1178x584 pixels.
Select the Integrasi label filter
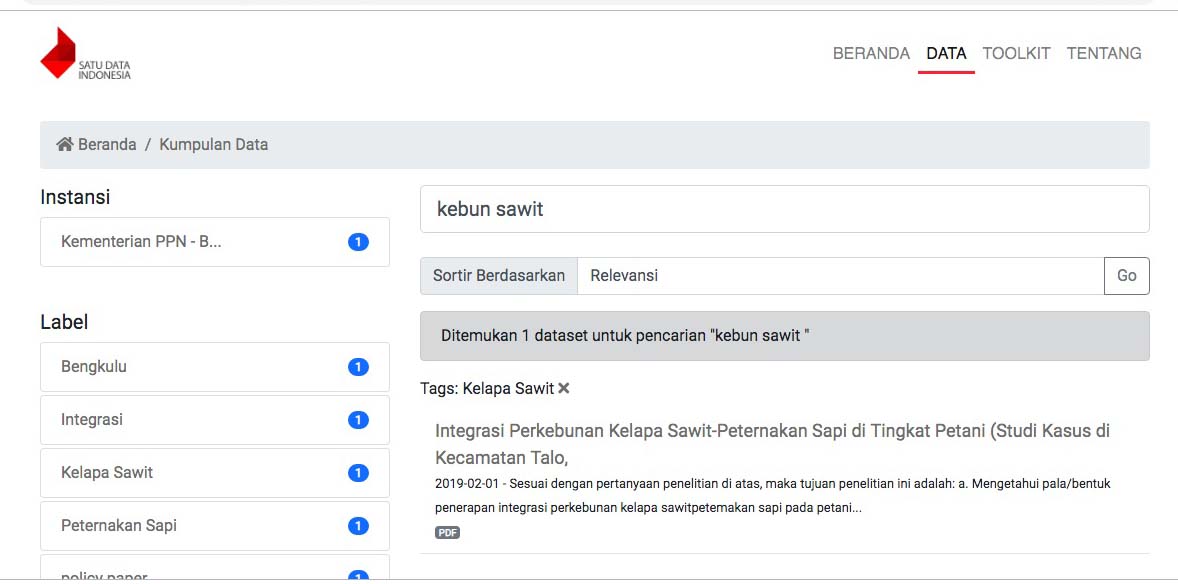coord(92,420)
